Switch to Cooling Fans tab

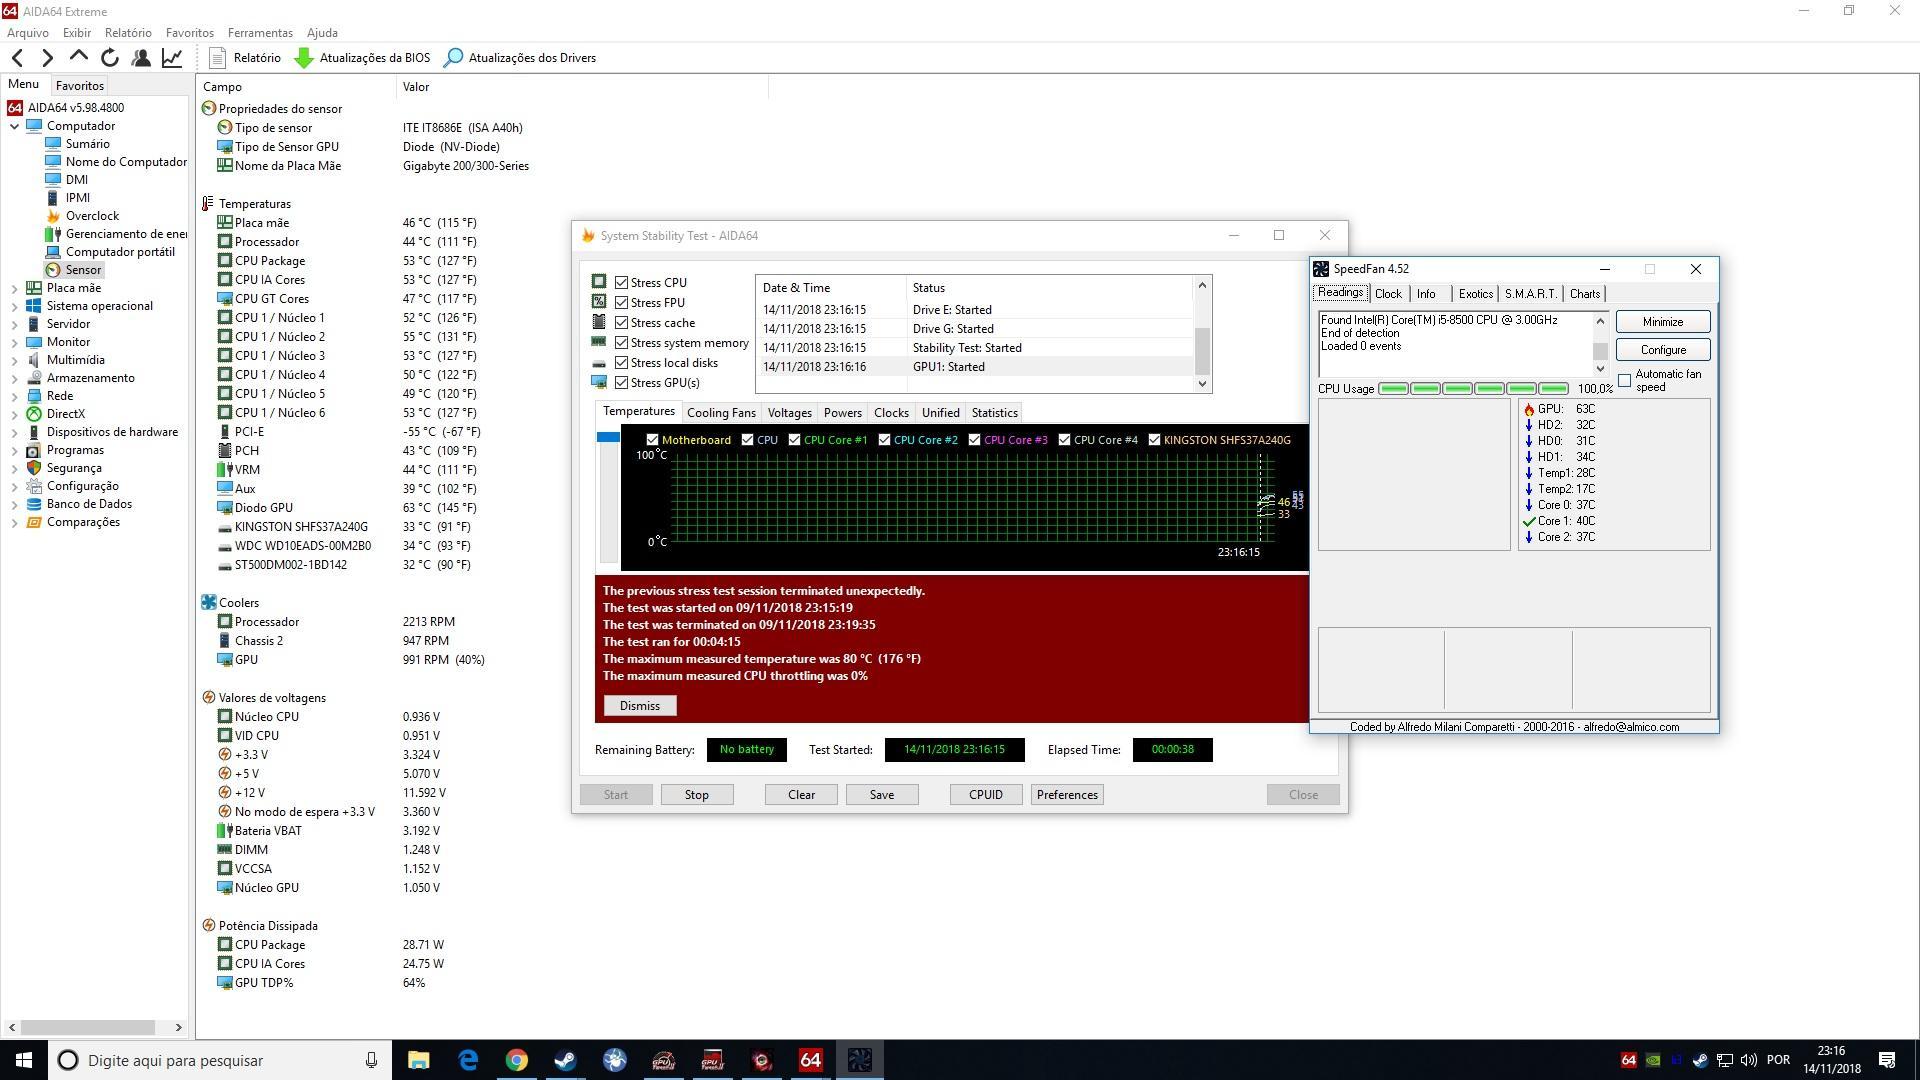coord(721,413)
